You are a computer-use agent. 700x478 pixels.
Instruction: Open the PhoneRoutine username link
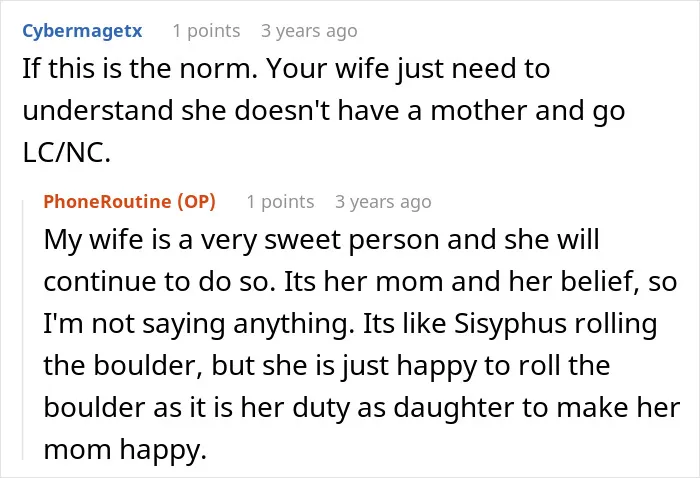pyautogui.click(x=107, y=202)
